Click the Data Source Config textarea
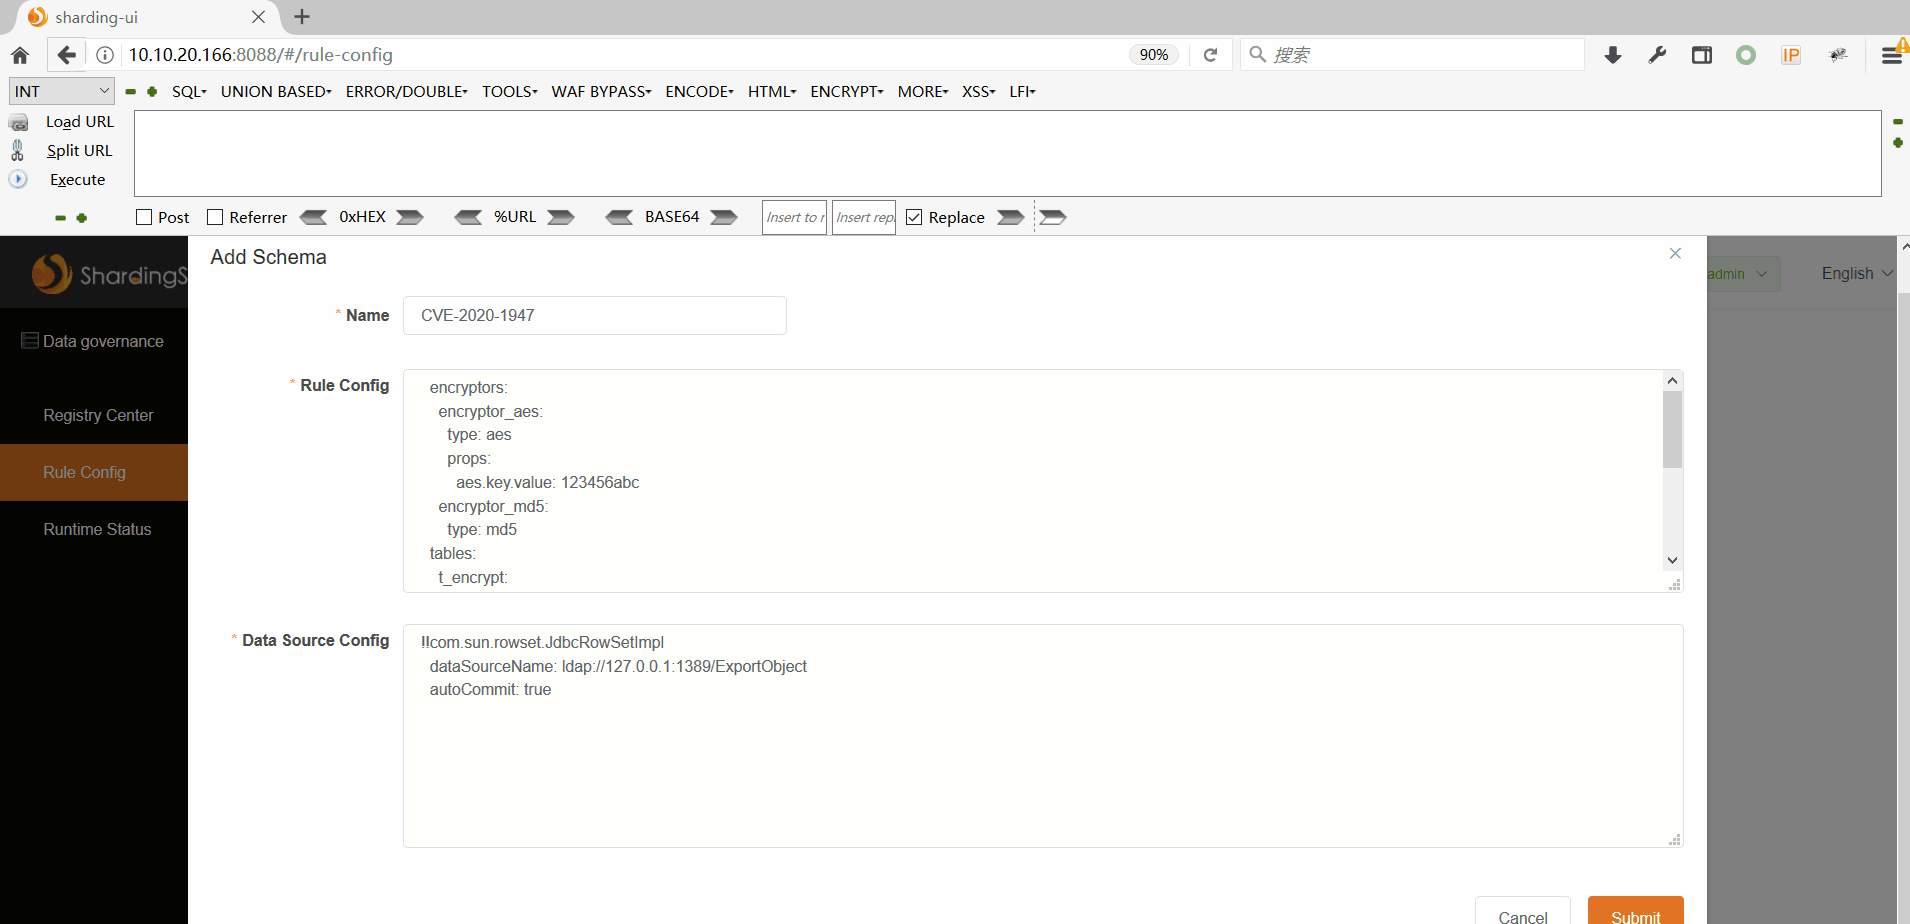This screenshot has width=1910, height=924. pyautogui.click(x=1043, y=736)
